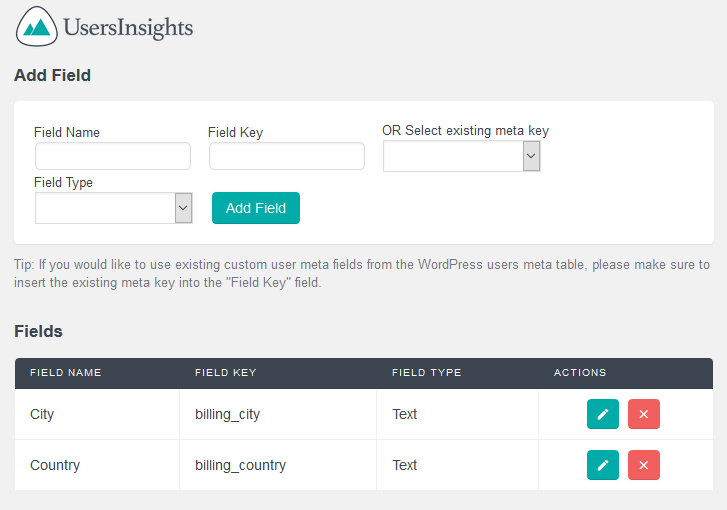Focus the Field Key text box
Viewport: 727px width, 510px height.
(x=287, y=156)
